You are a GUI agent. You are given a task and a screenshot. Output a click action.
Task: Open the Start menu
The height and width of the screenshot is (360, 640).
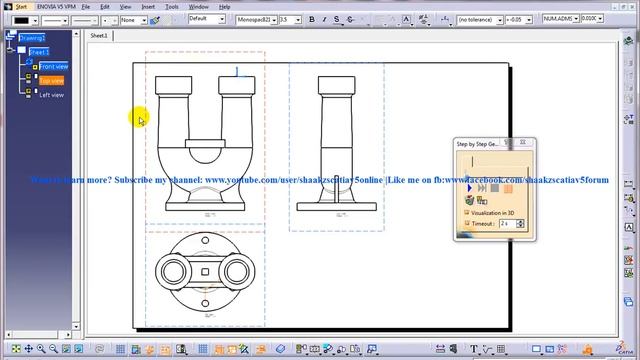pos(21,7)
